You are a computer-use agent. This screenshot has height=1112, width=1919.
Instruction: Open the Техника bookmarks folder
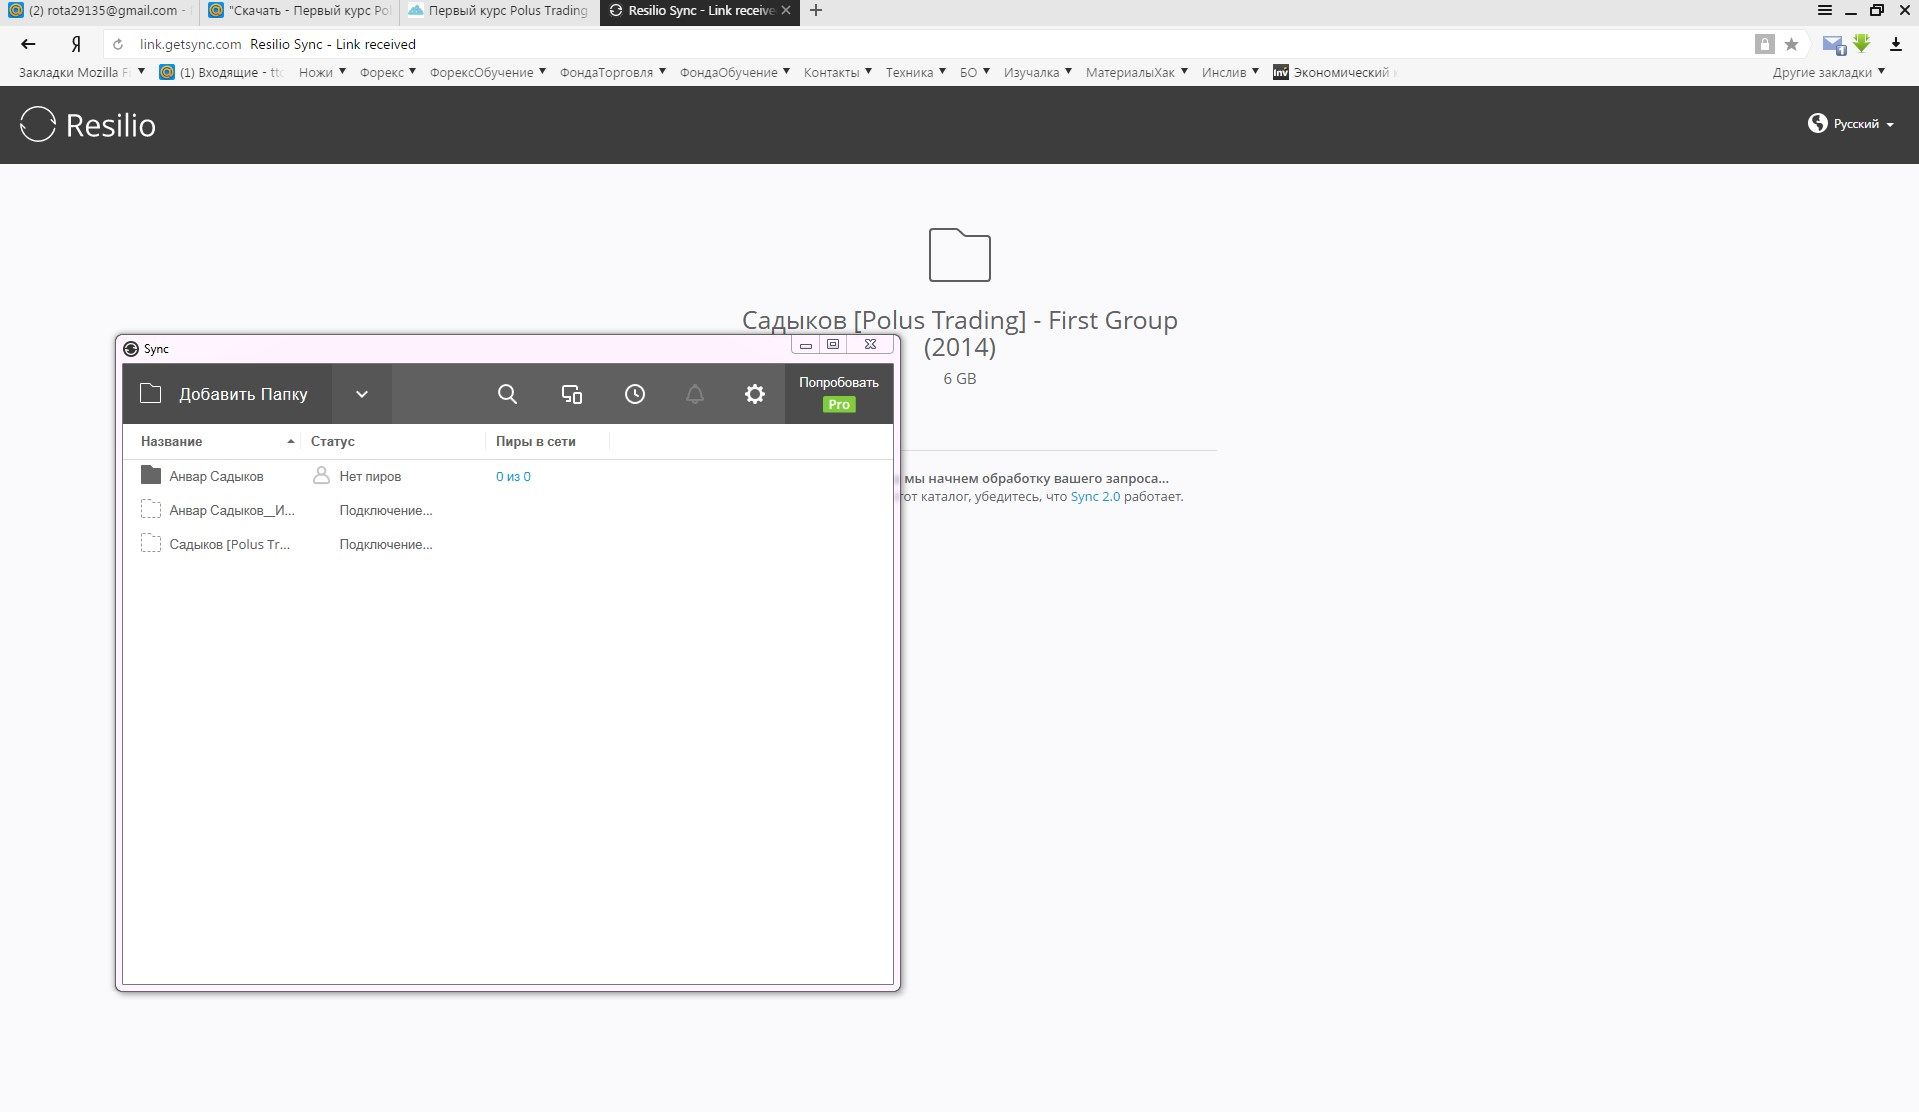point(916,72)
